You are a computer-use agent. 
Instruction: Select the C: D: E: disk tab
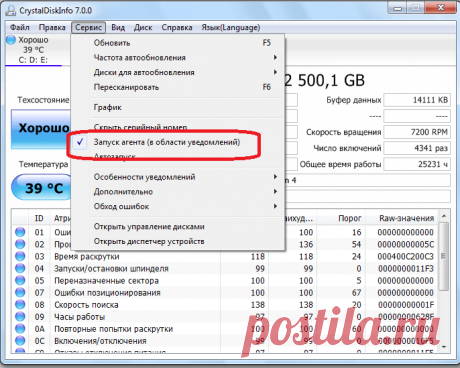point(33,50)
